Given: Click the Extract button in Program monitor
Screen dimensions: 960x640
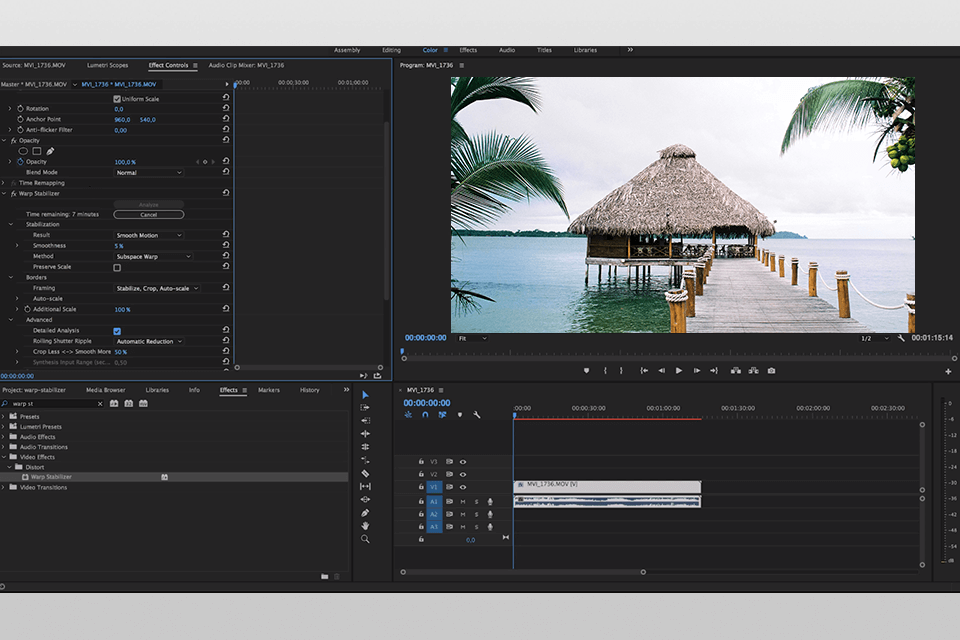Looking at the screenshot, I should pos(754,371).
